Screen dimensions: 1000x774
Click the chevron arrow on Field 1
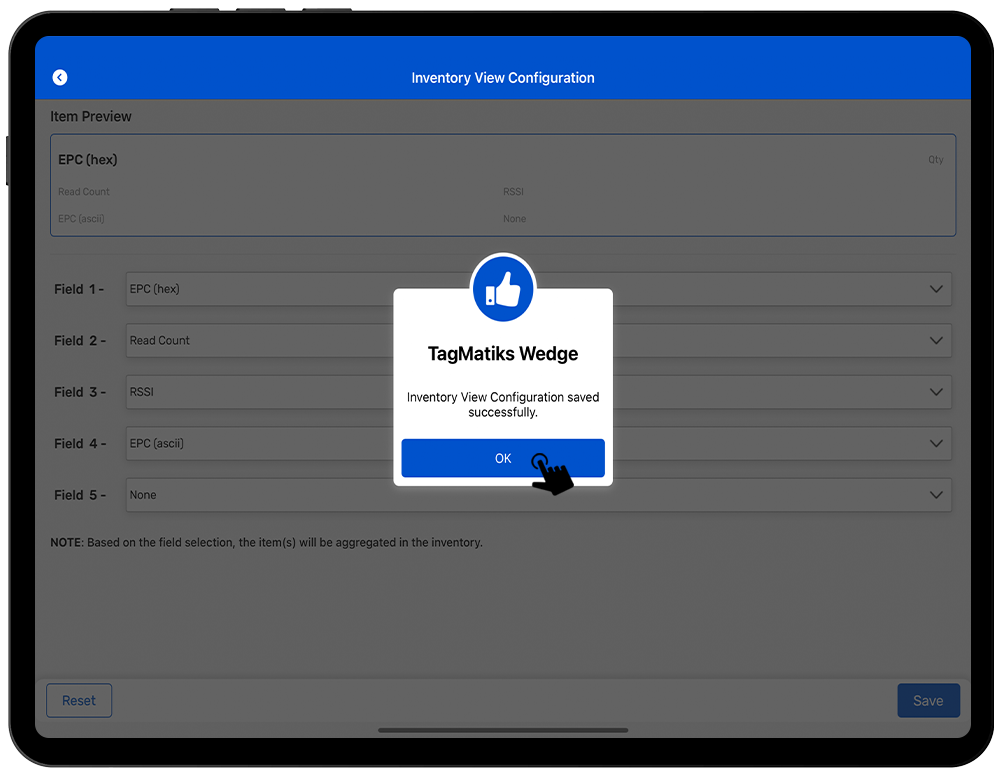936,289
